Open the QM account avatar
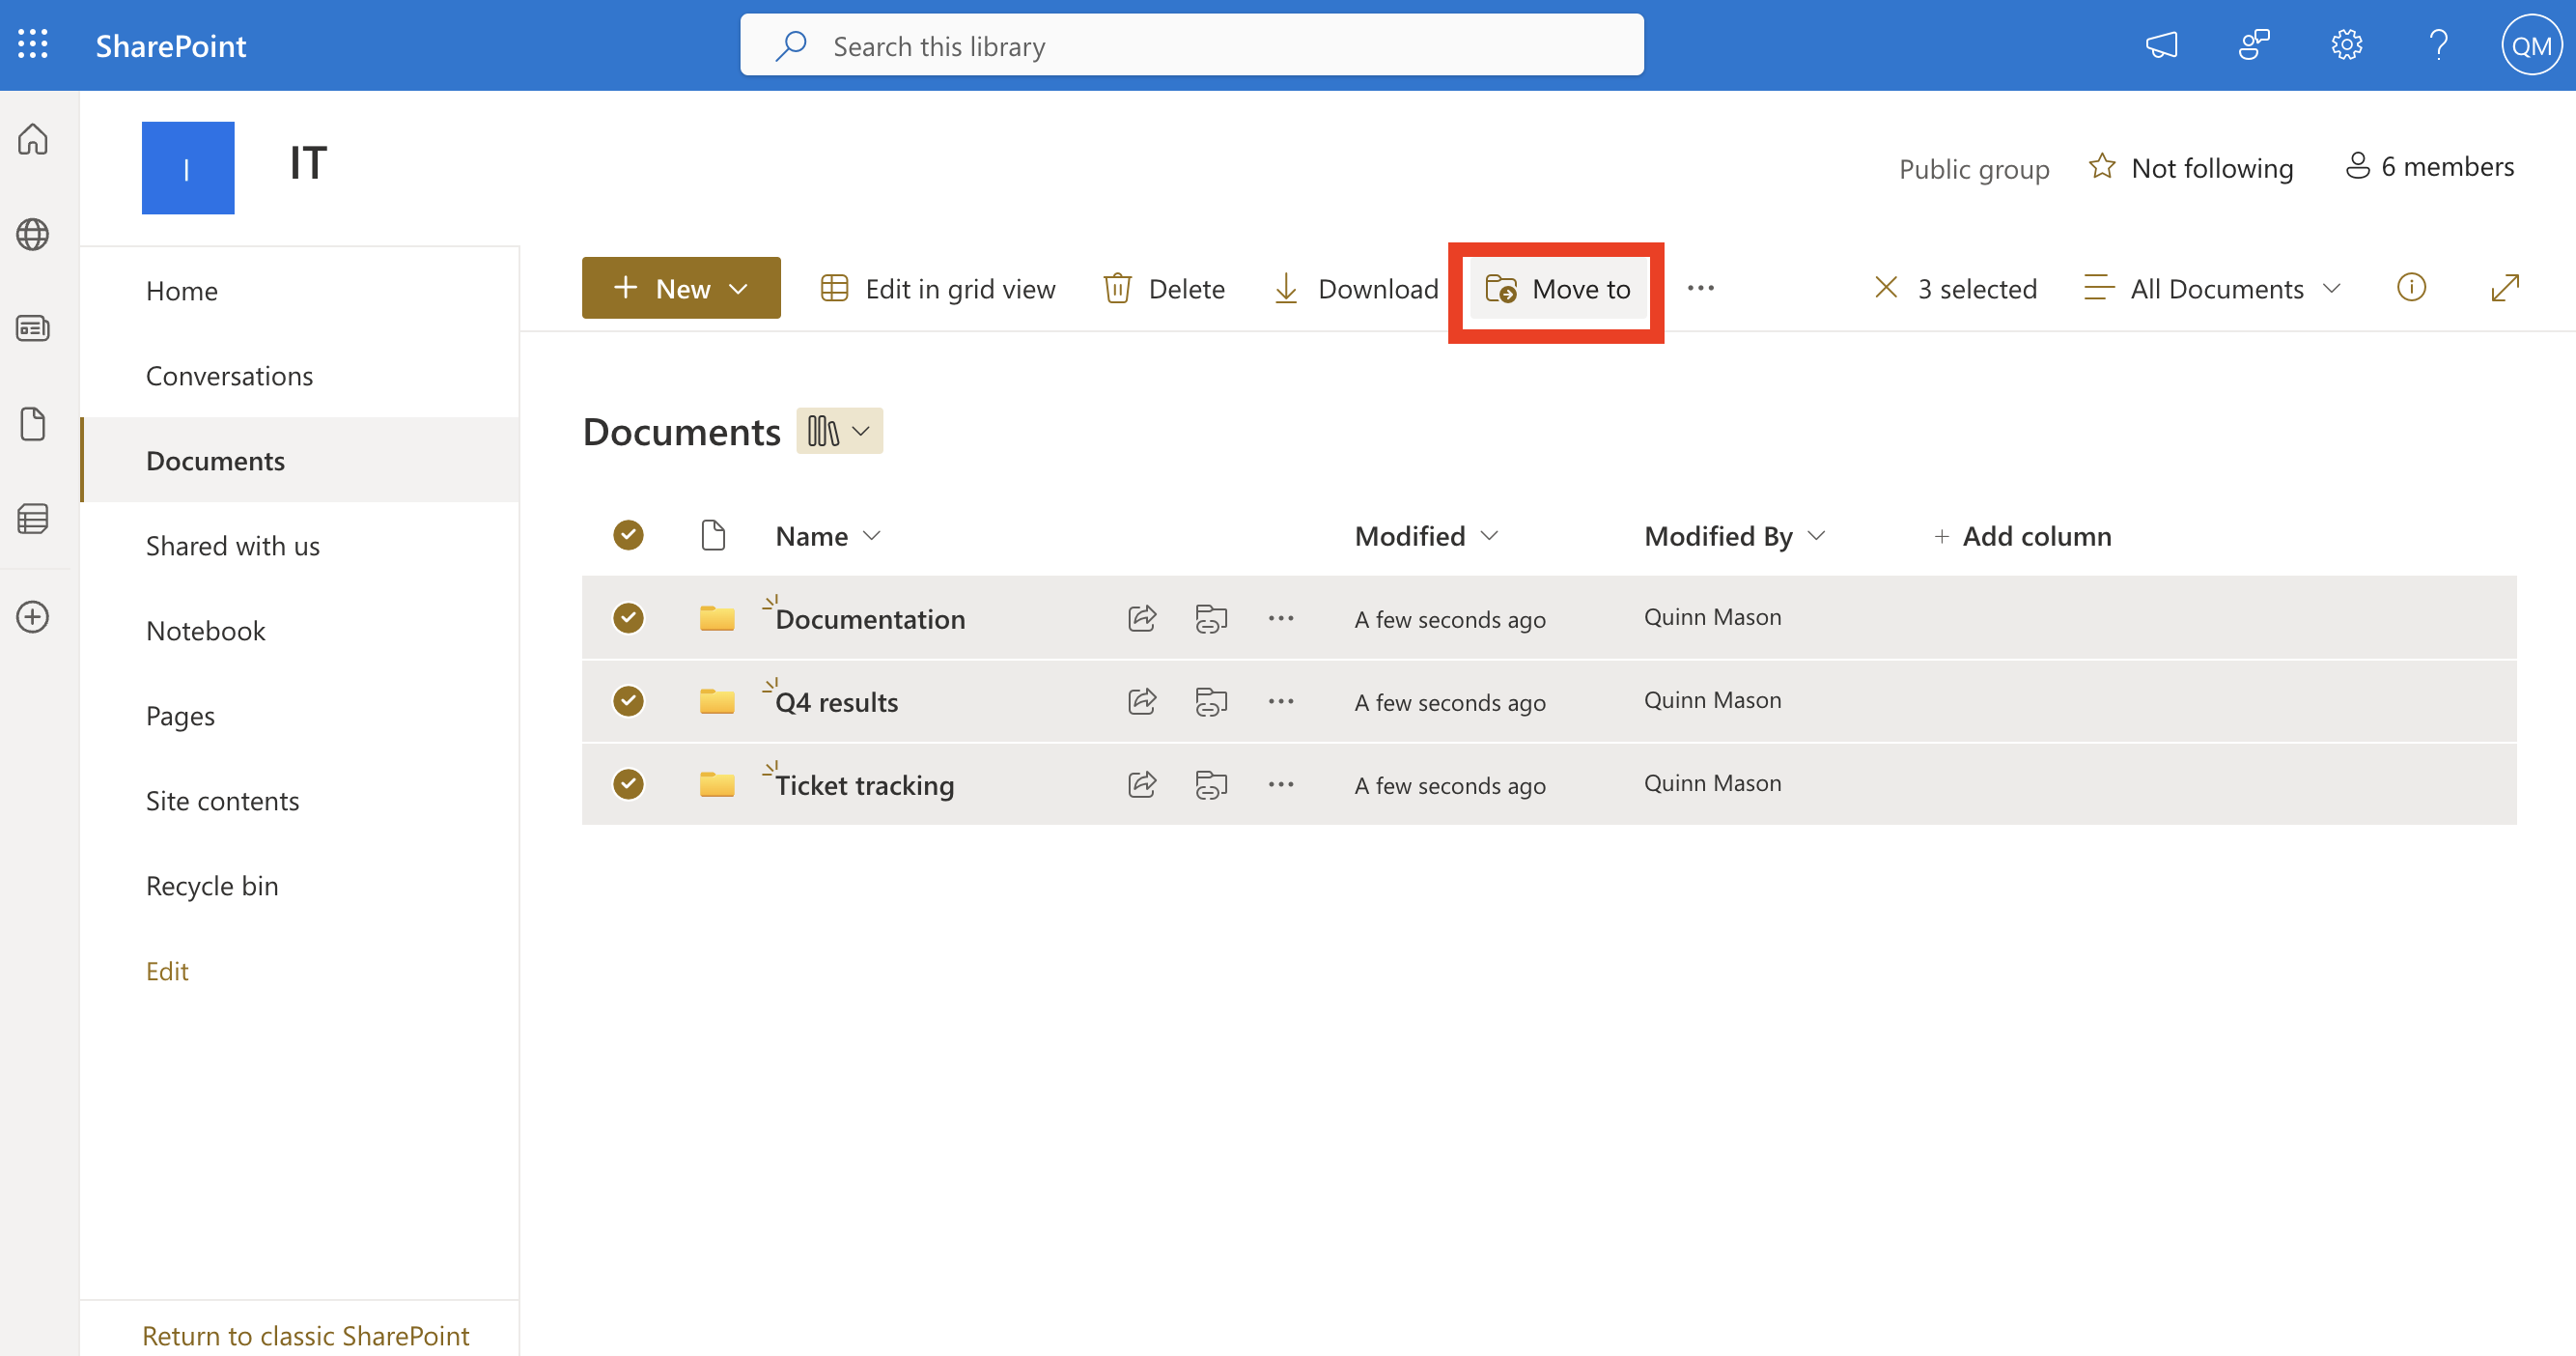The image size is (2576, 1356). (2531, 45)
